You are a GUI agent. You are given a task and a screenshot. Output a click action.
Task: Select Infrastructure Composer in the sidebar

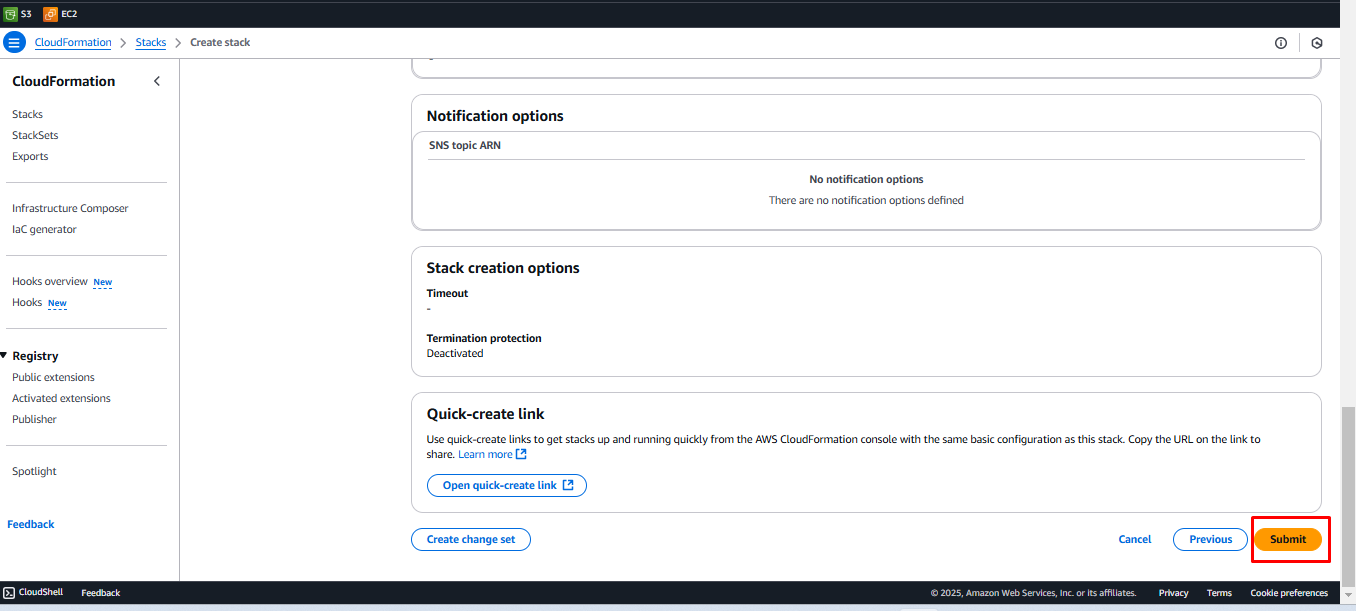(x=70, y=209)
